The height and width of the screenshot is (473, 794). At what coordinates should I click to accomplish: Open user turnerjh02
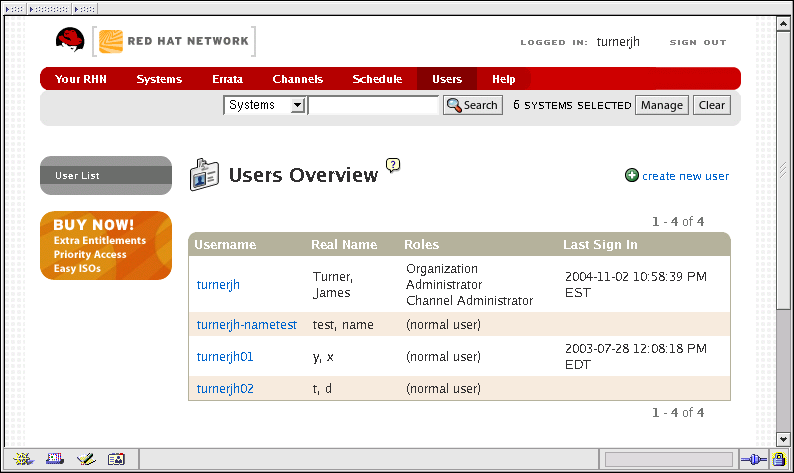click(225, 388)
